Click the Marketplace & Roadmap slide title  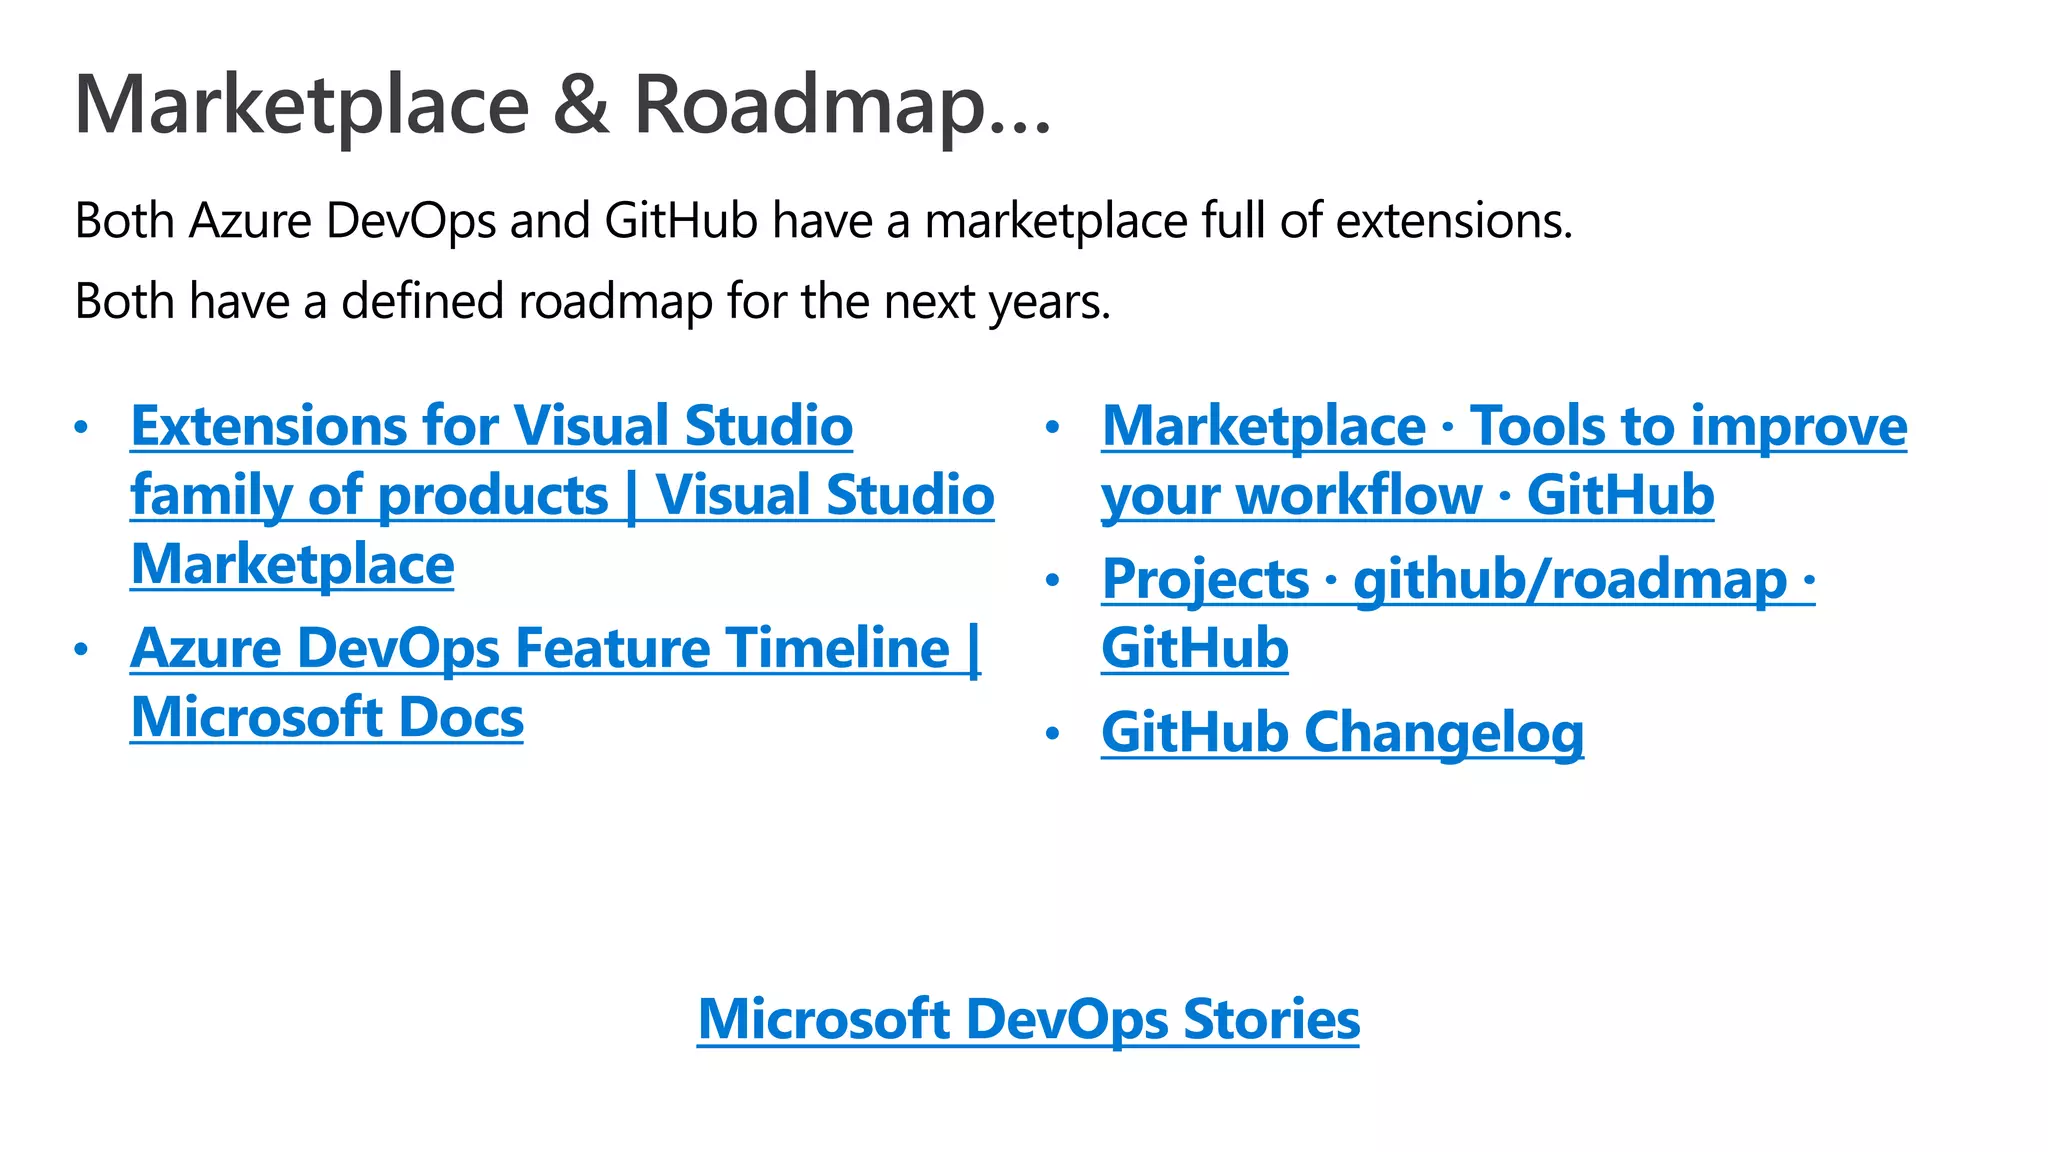(562, 105)
